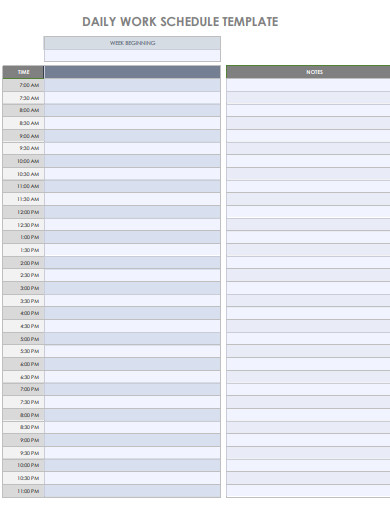Image resolution: width=390 pixels, height=505 pixels.
Task: Click the 3:00 PM time cell
Action: coord(23,288)
